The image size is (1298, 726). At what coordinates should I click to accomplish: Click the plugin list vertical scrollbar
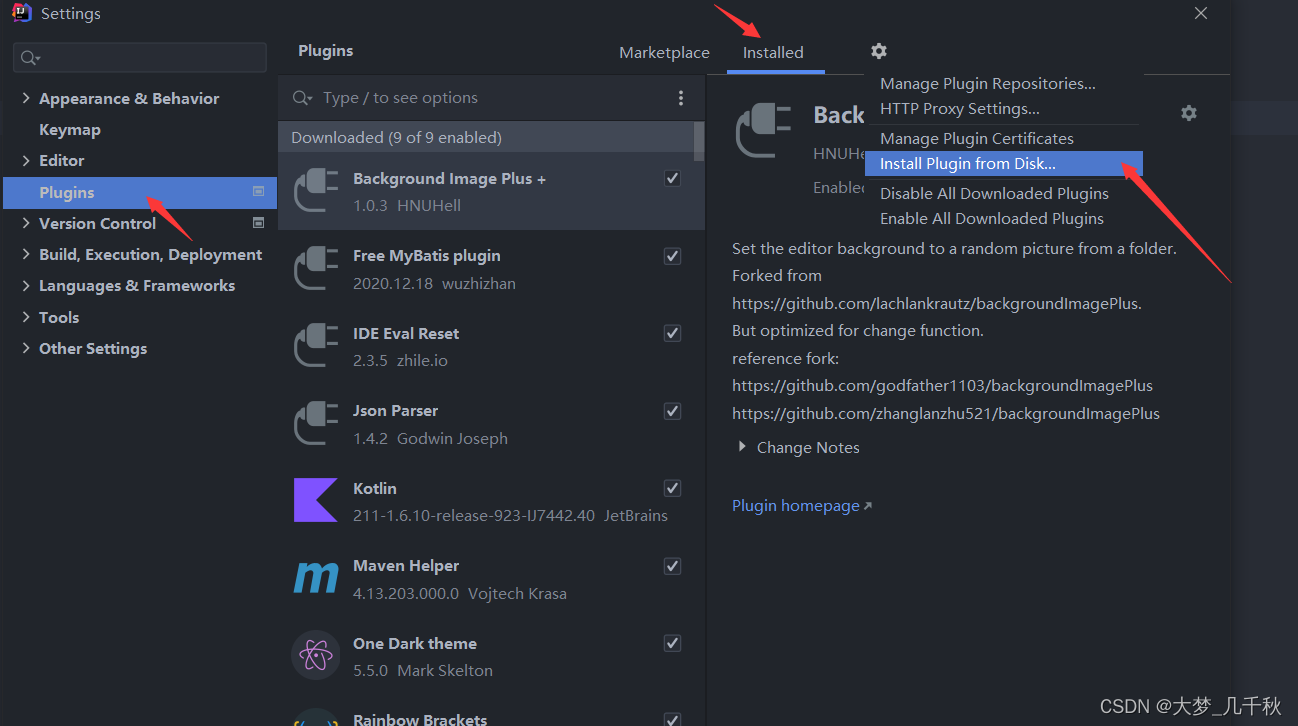(x=699, y=140)
